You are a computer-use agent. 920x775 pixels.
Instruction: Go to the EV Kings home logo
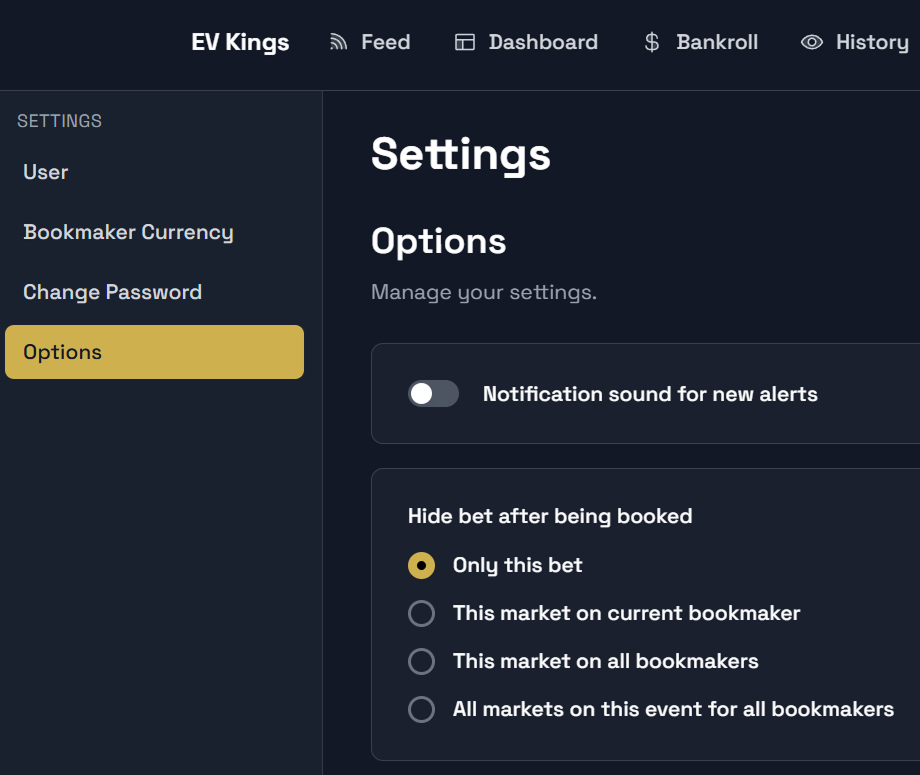click(240, 42)
